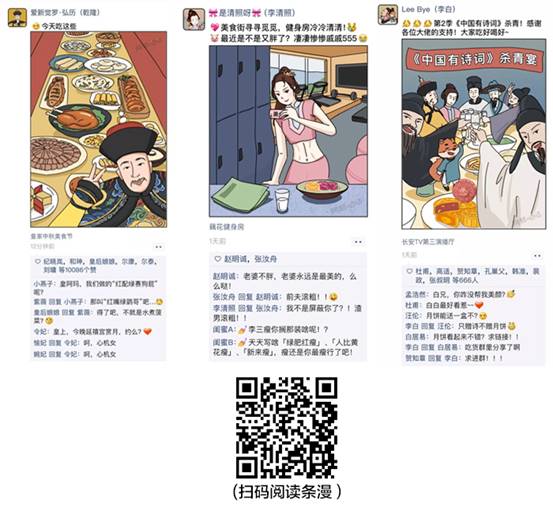553x507 pixels.
Task: Enlarge the 中国有诗词 wrap banquet picture
Action: (474, 134)
